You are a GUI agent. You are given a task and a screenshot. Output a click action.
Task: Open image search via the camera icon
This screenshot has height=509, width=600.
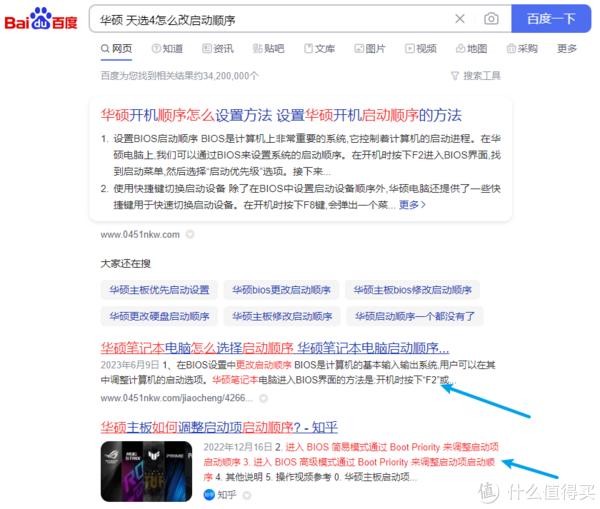[491, 19]
